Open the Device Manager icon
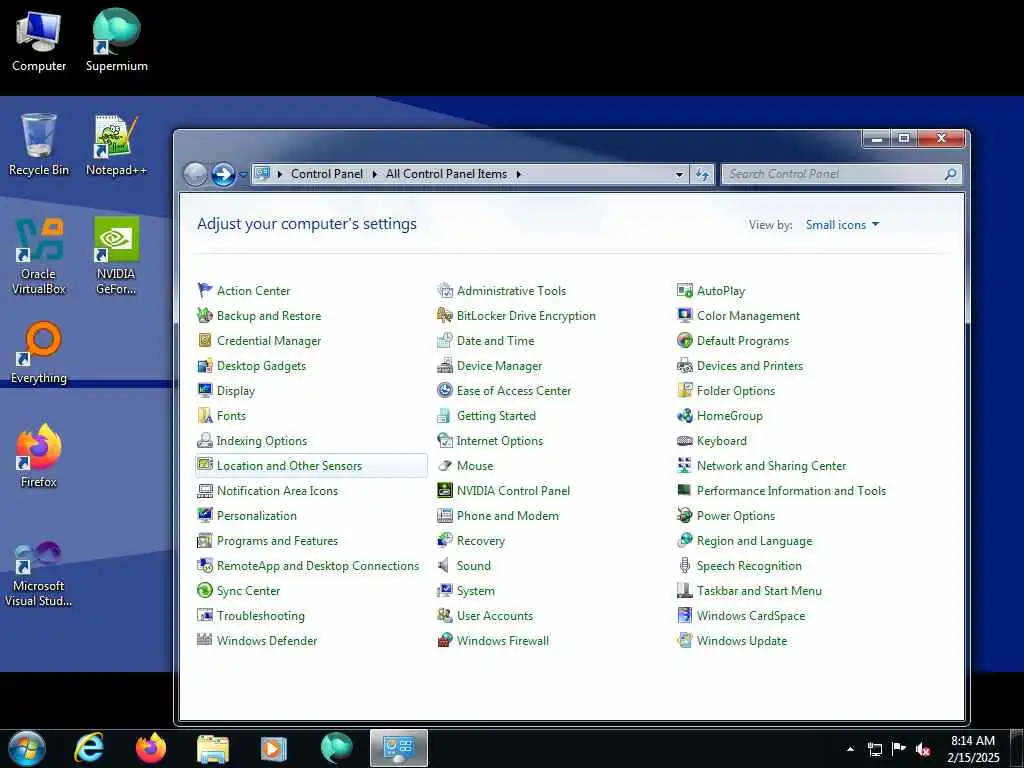This screenshot has height=768, width=1024. (445, 366)
